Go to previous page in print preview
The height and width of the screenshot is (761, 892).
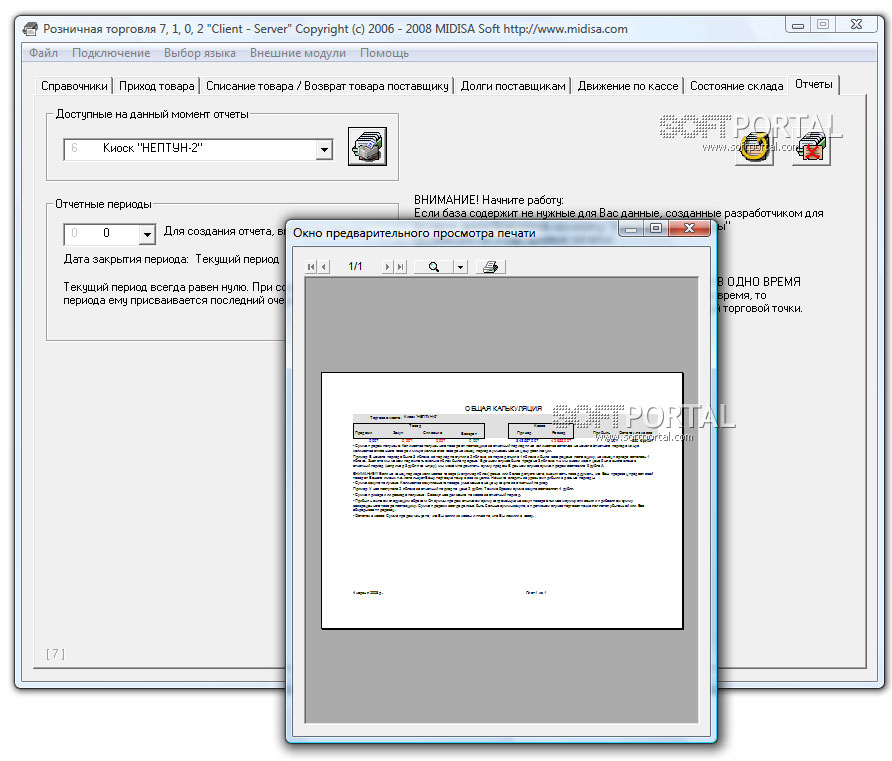coord(324,267)
